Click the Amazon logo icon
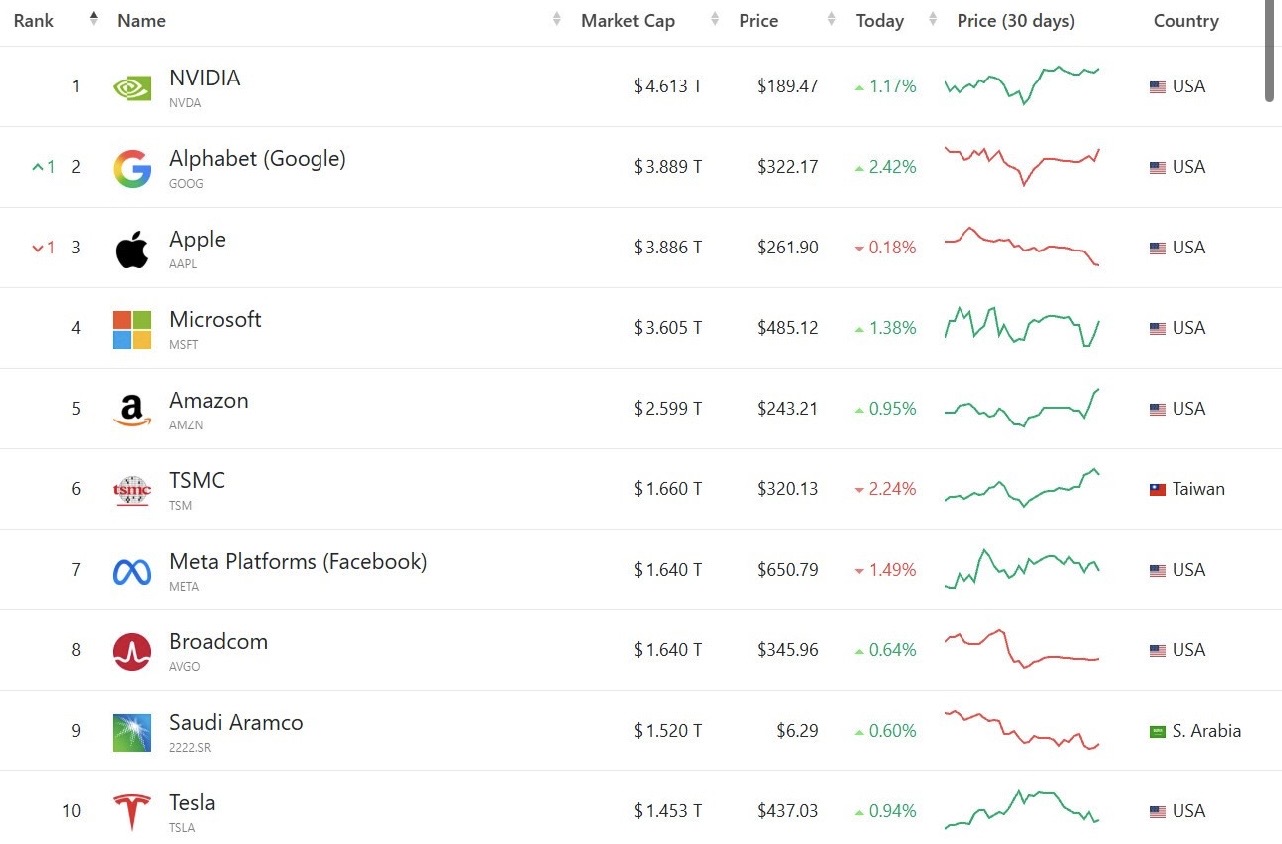1282x844 pixels. (132, 410)
